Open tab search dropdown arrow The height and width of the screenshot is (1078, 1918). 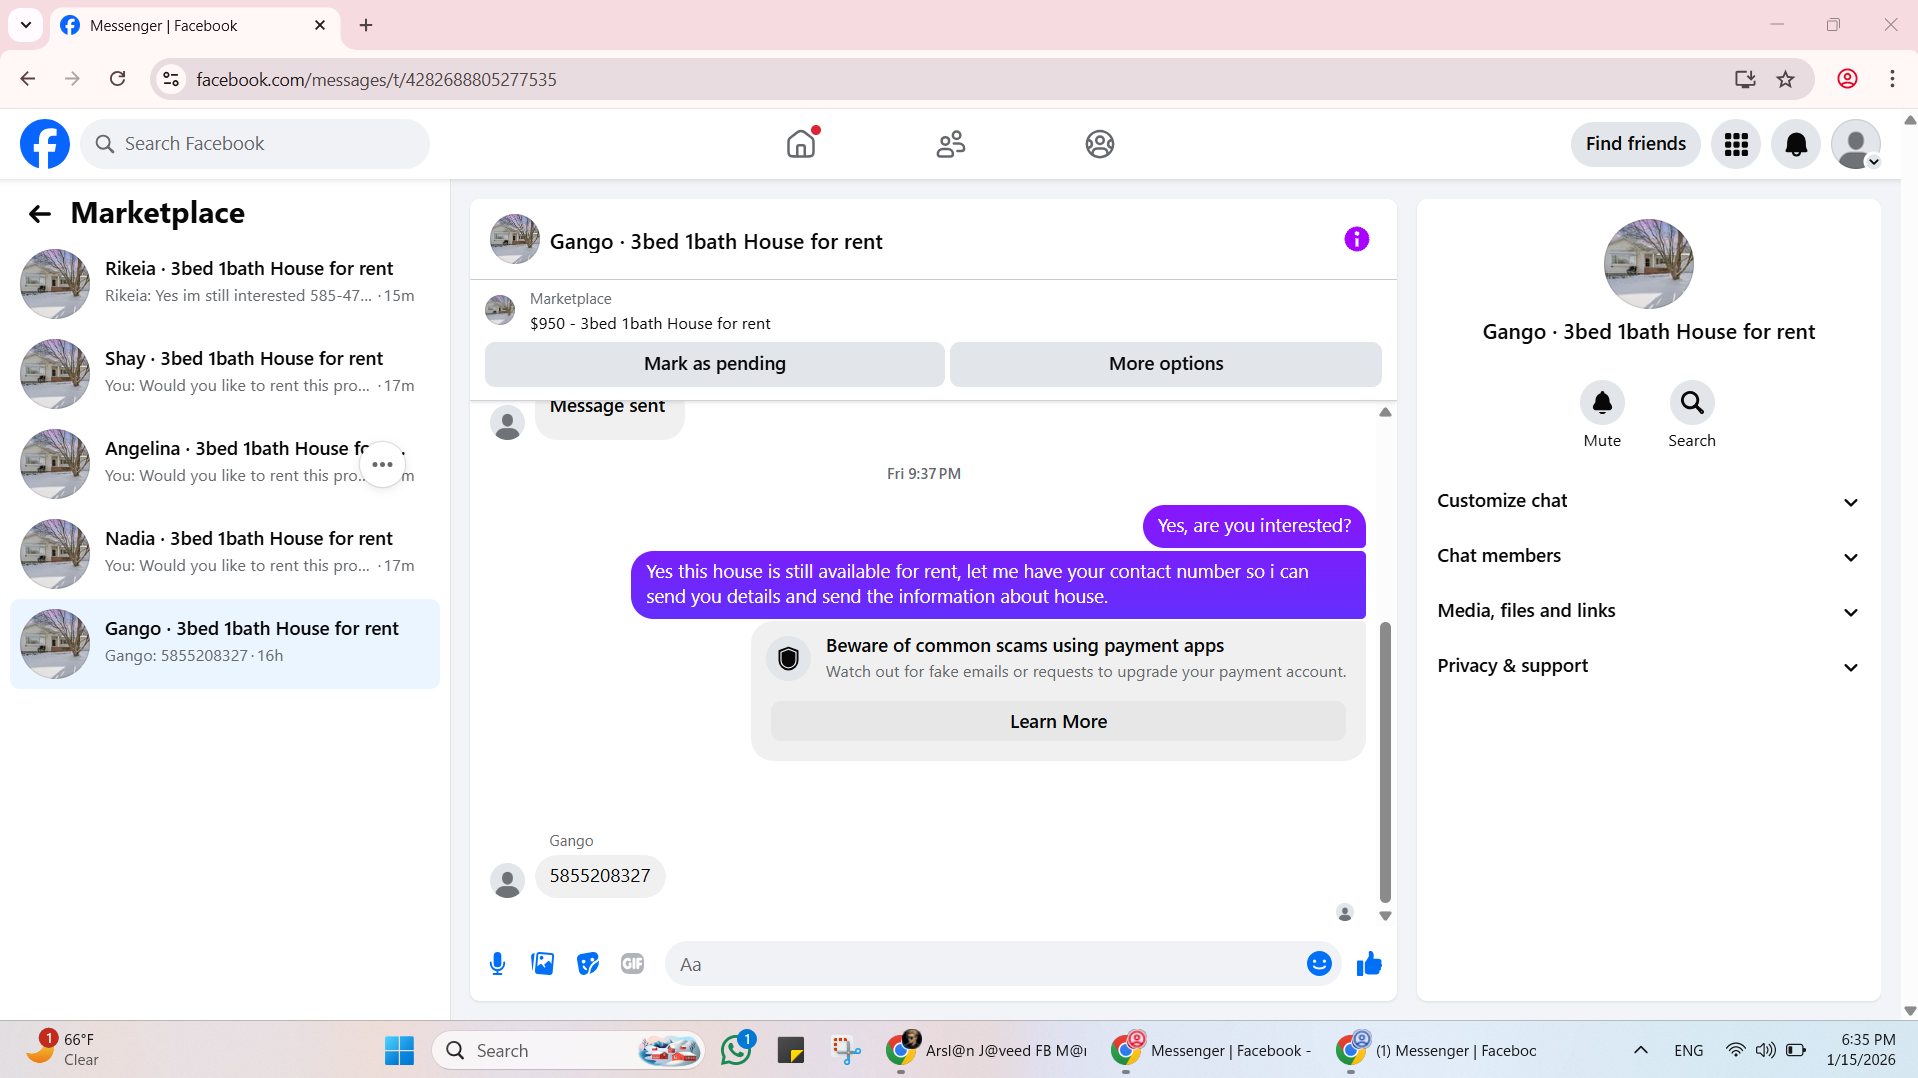[26, 25]
